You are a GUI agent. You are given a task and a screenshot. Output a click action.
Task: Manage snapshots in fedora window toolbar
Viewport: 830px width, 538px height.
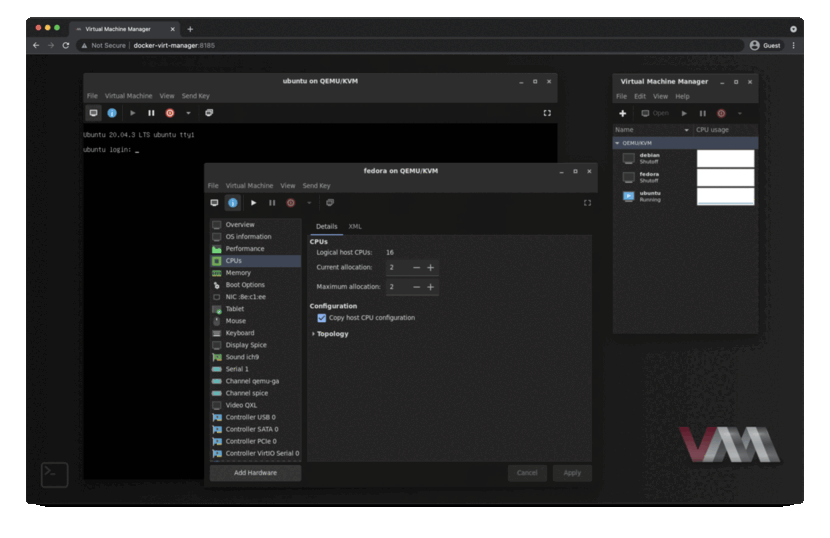tap(330, 203)
